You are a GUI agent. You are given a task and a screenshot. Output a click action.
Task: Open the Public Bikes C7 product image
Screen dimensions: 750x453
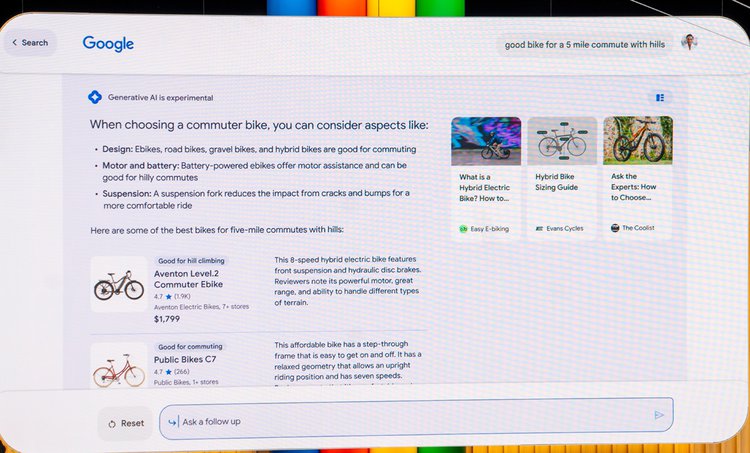tap(119, 366)
